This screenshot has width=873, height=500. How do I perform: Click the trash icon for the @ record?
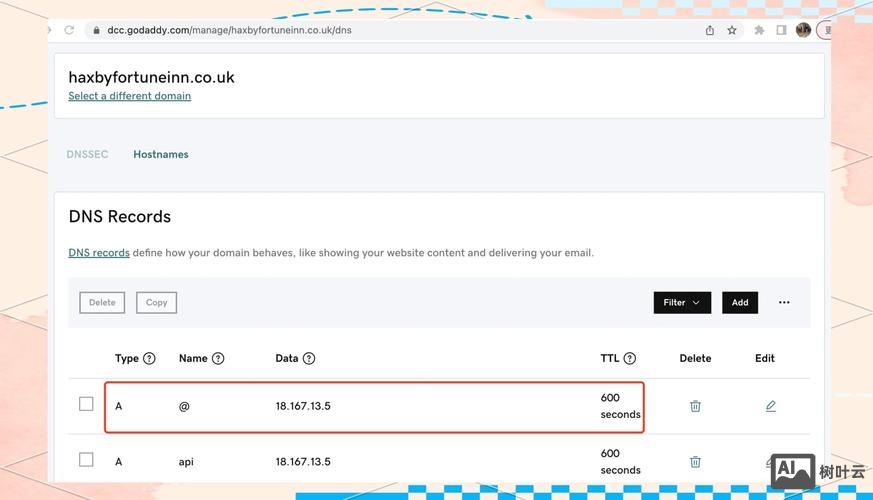coord(695,406)
